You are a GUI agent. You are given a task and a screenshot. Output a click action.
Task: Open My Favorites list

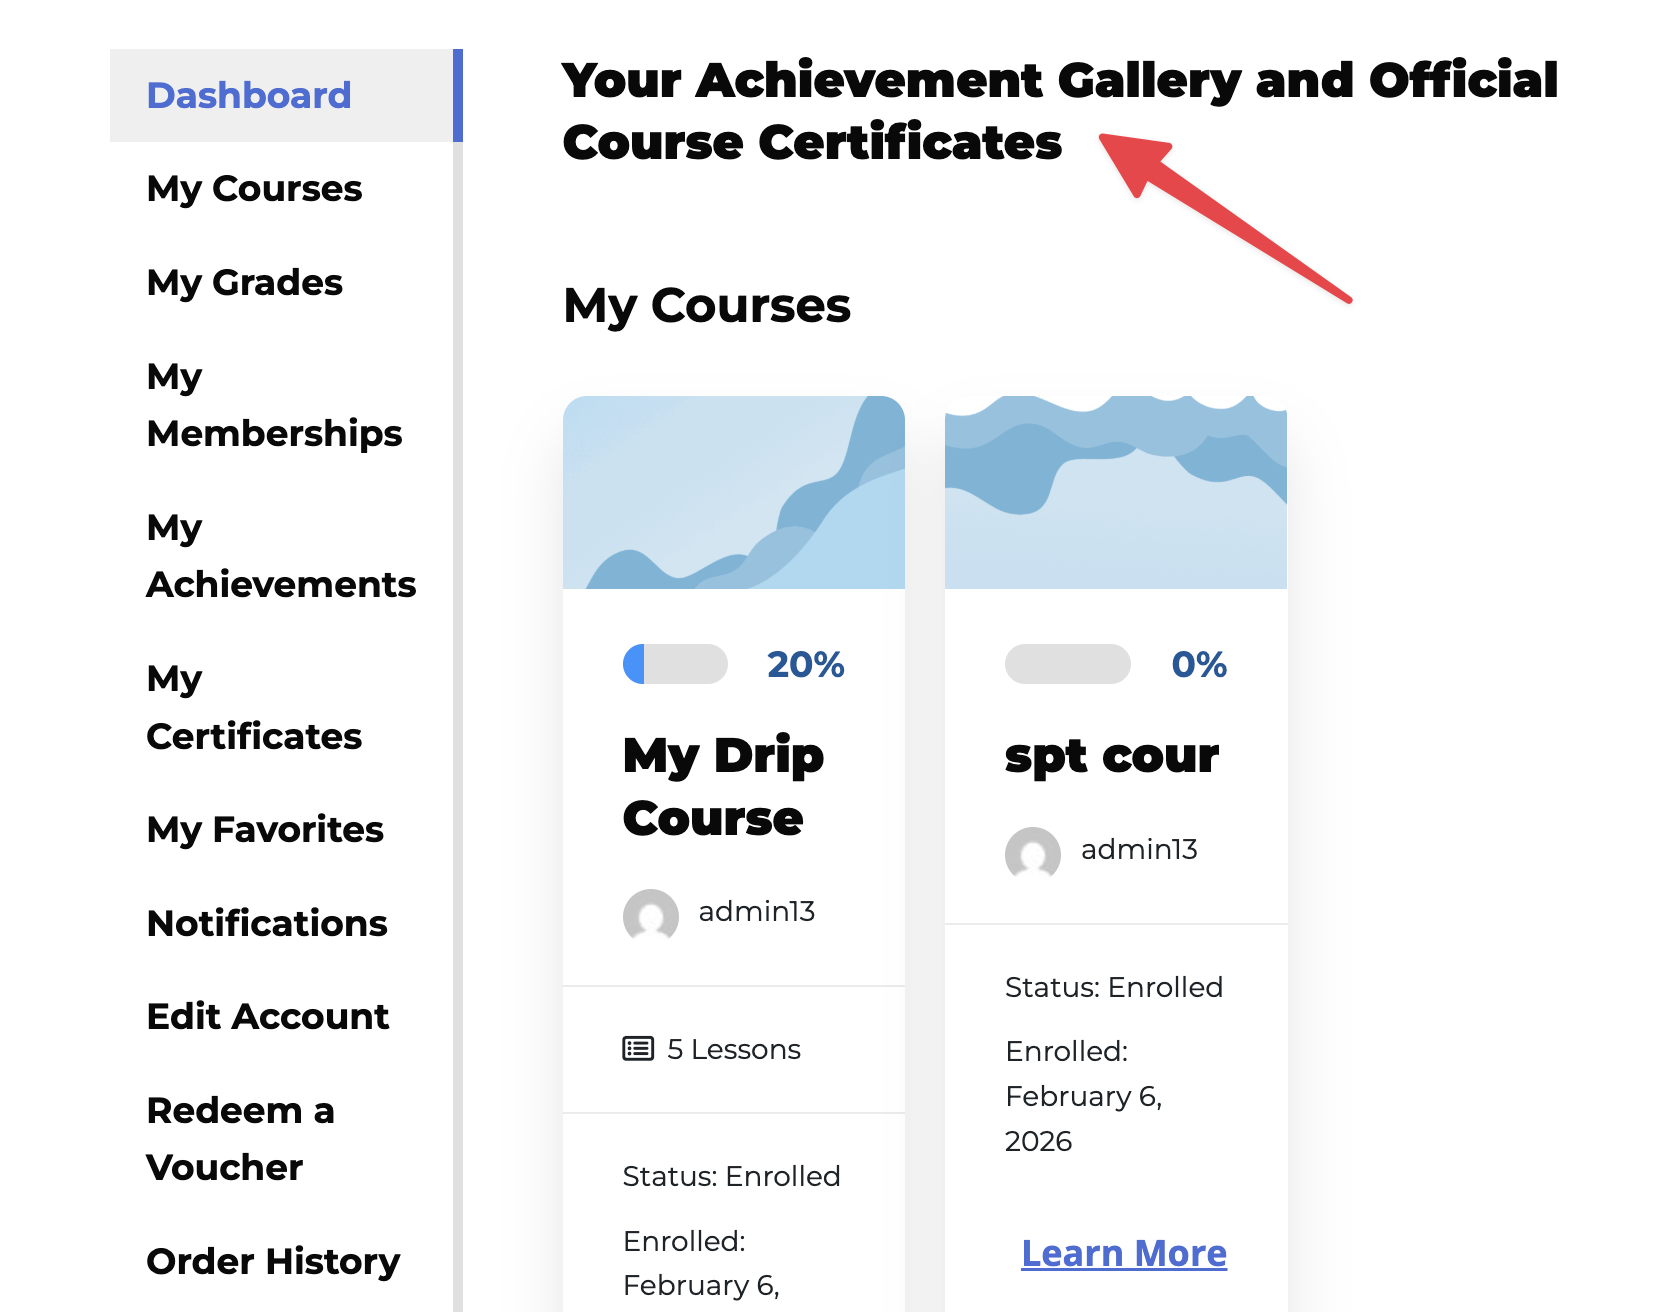(x=265, y=830)
